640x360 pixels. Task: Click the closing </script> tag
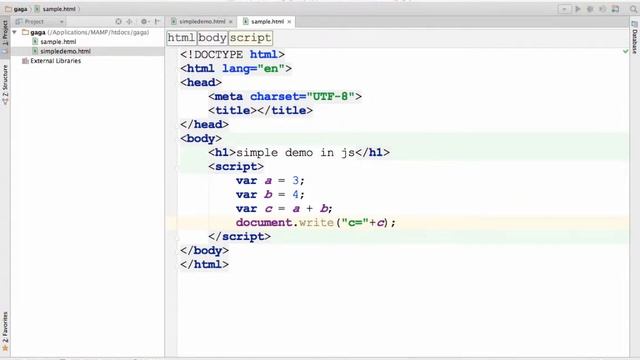[x=239, y=237]
